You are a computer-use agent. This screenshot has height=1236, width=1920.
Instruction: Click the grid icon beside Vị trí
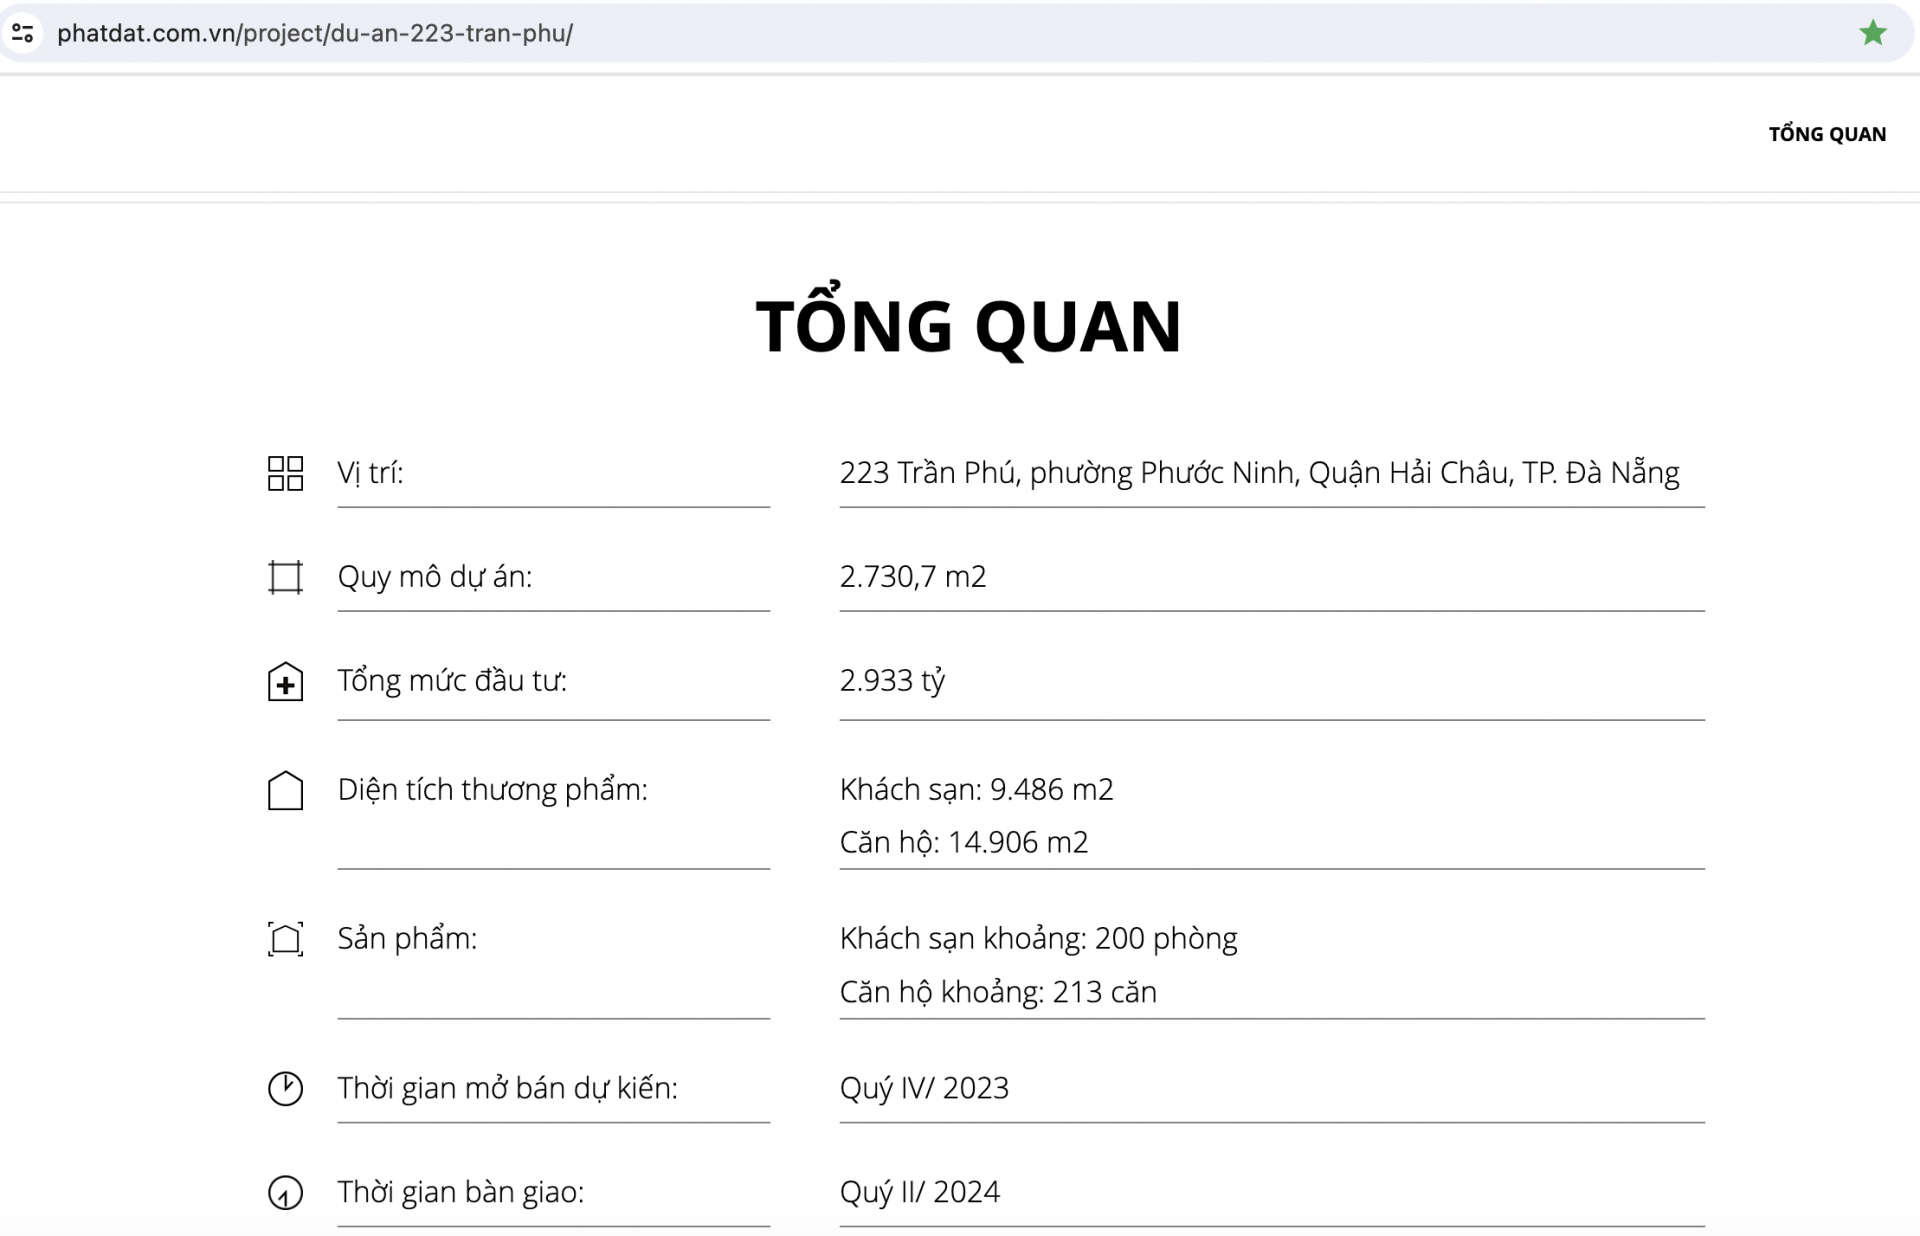(x=286, y=474)
